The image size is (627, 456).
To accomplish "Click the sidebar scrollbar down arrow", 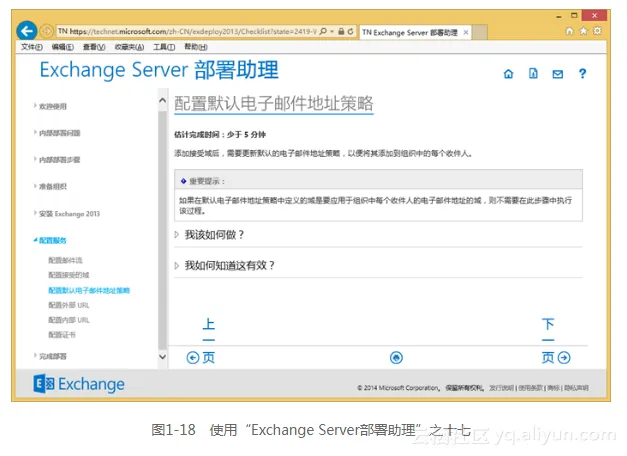I will click(163, 356).
